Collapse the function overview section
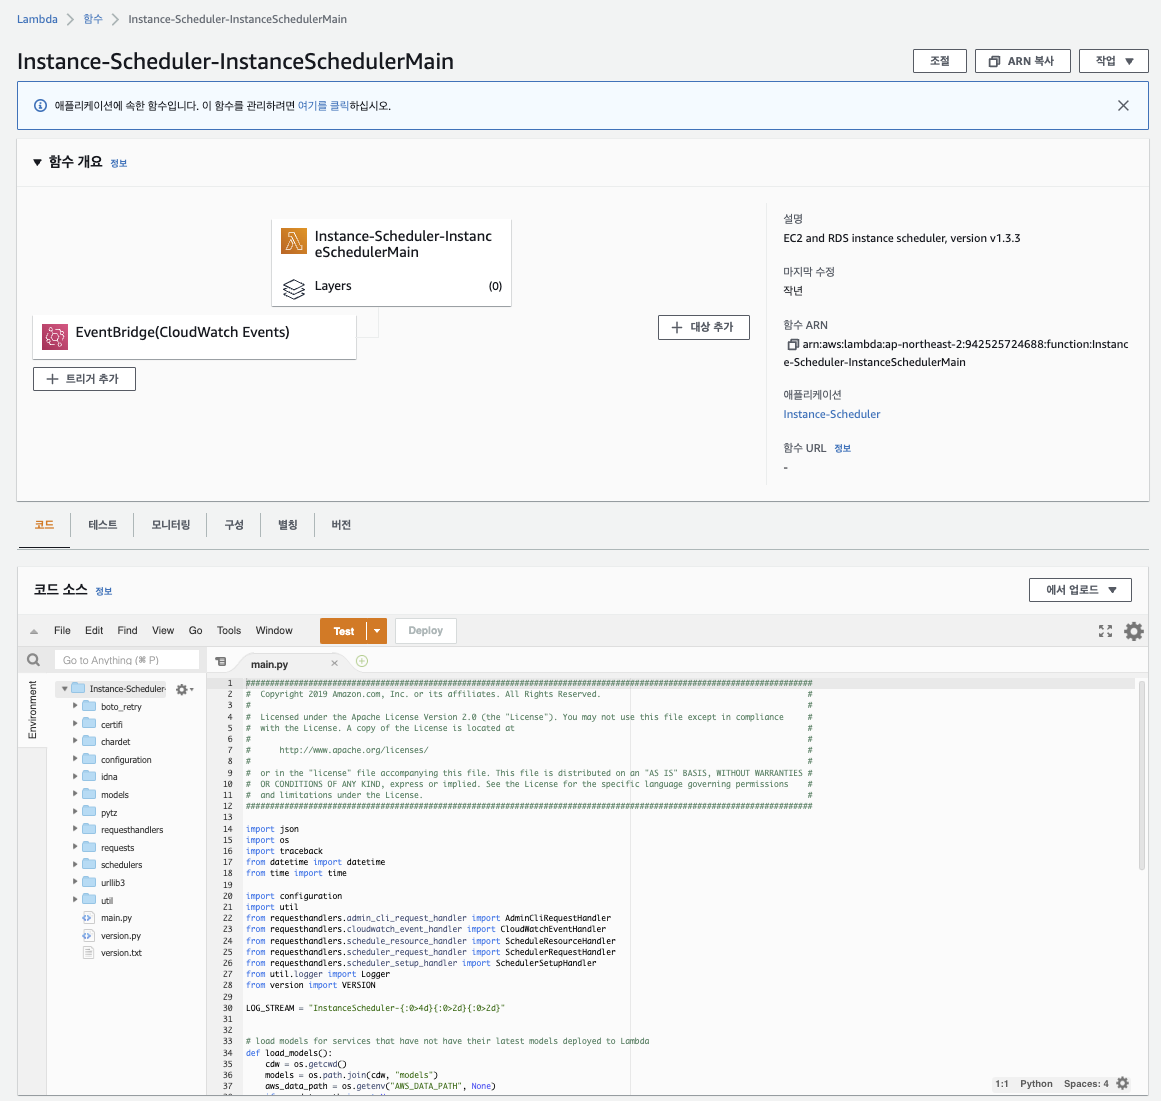Image resolution: width=1161 pixels, height=1101 pixels. [37, 162]
